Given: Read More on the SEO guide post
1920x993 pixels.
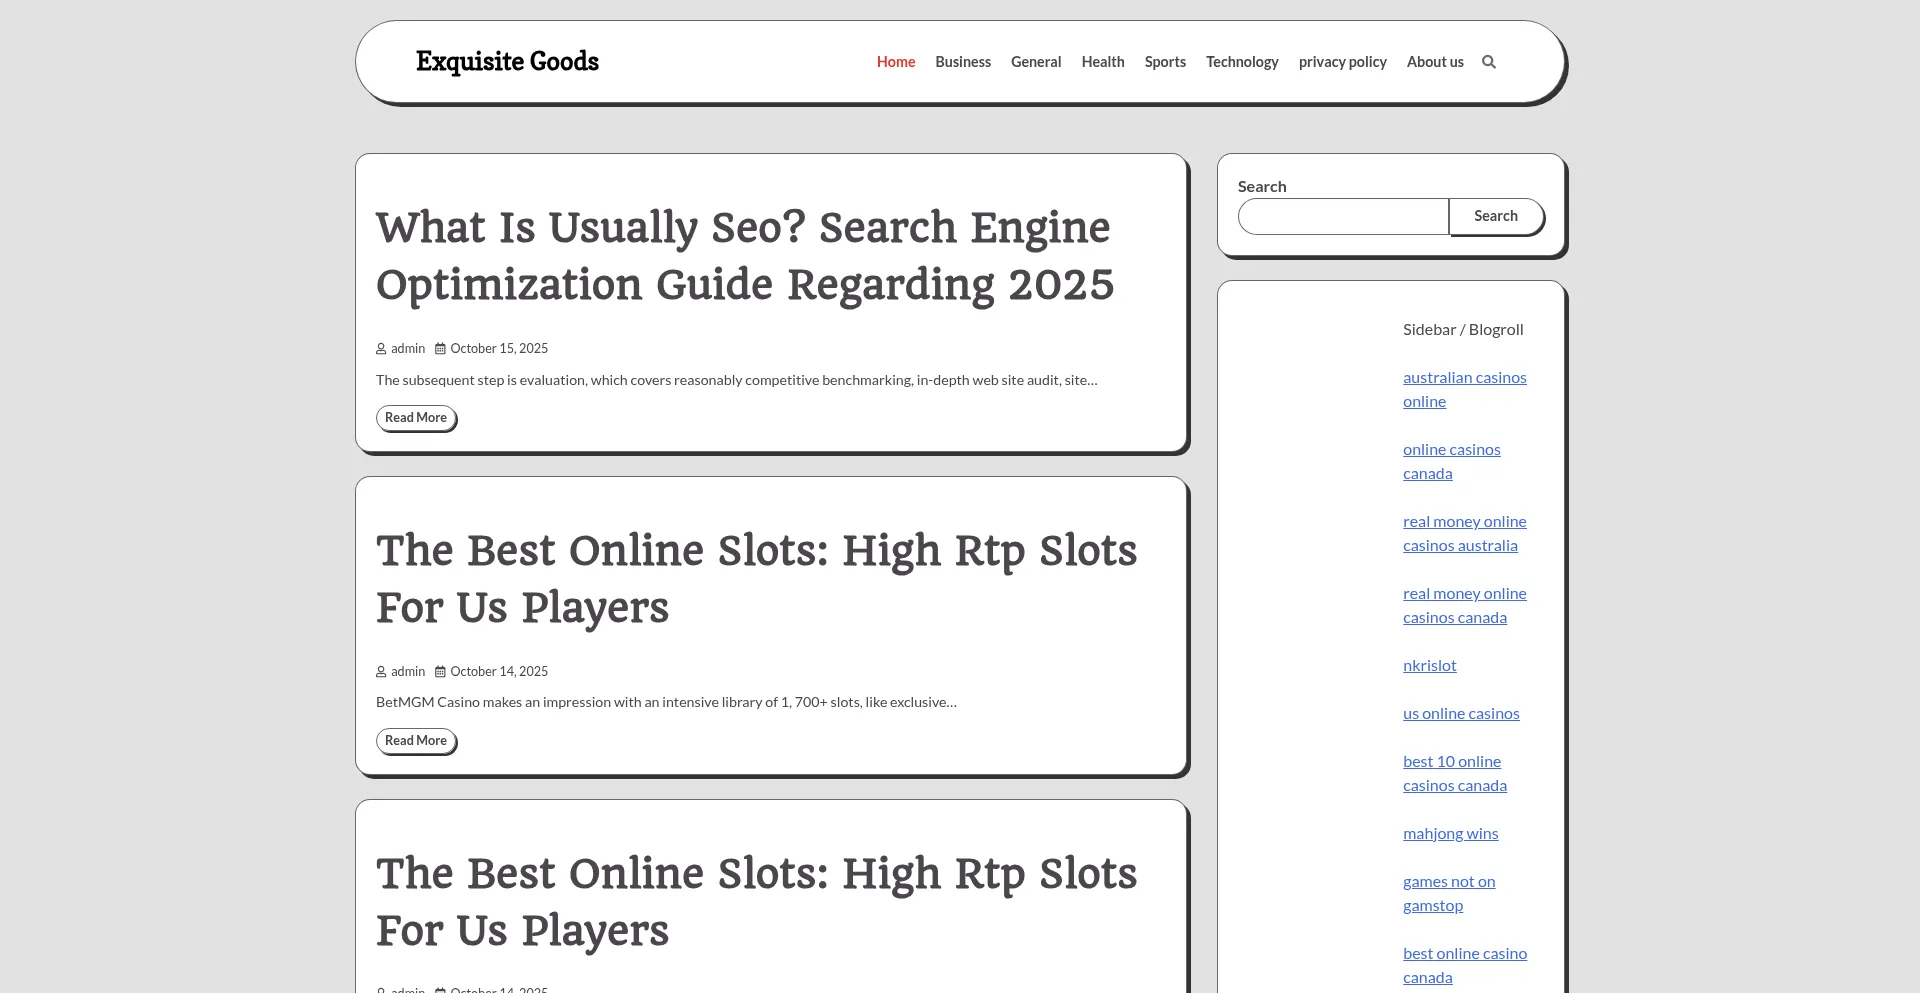Looking at the screenshot, I should point(416,418).
